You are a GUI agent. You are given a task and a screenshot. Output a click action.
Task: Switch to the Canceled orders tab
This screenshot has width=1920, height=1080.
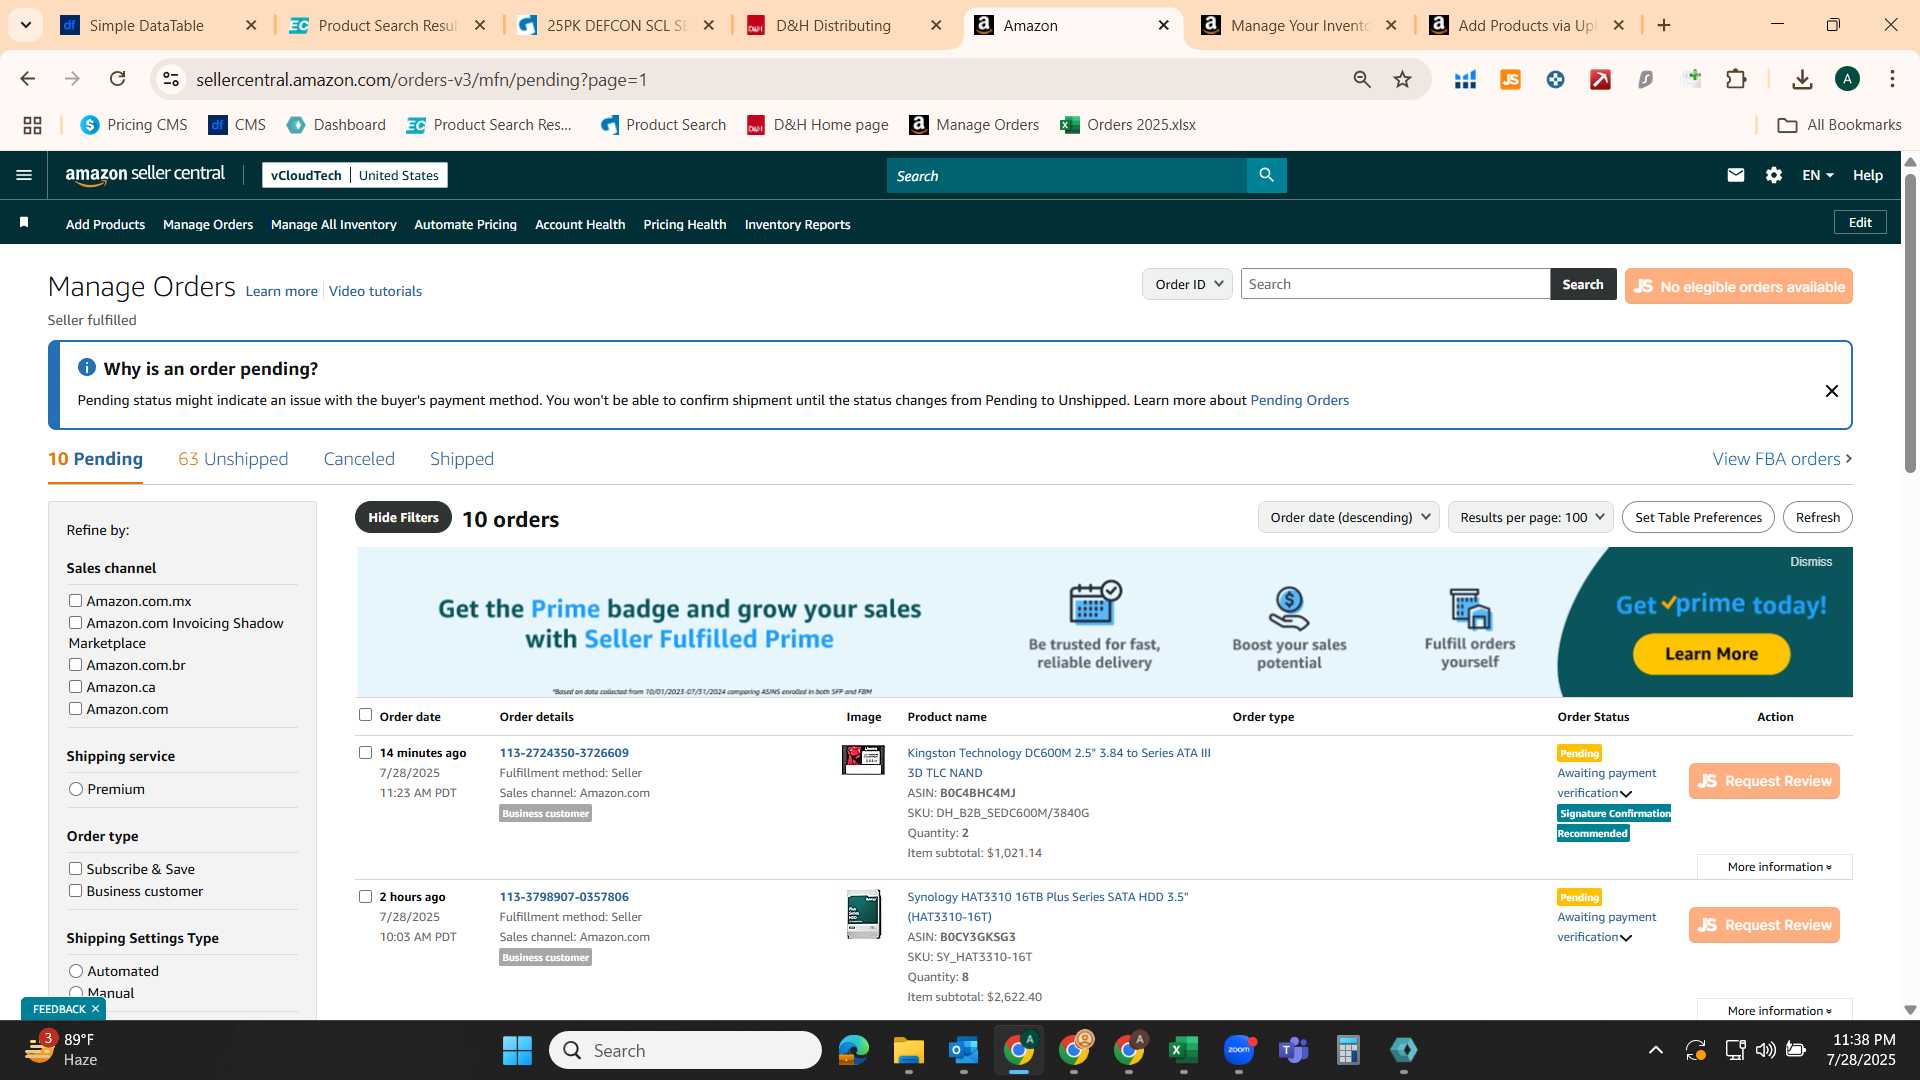(x=359, y=459)
